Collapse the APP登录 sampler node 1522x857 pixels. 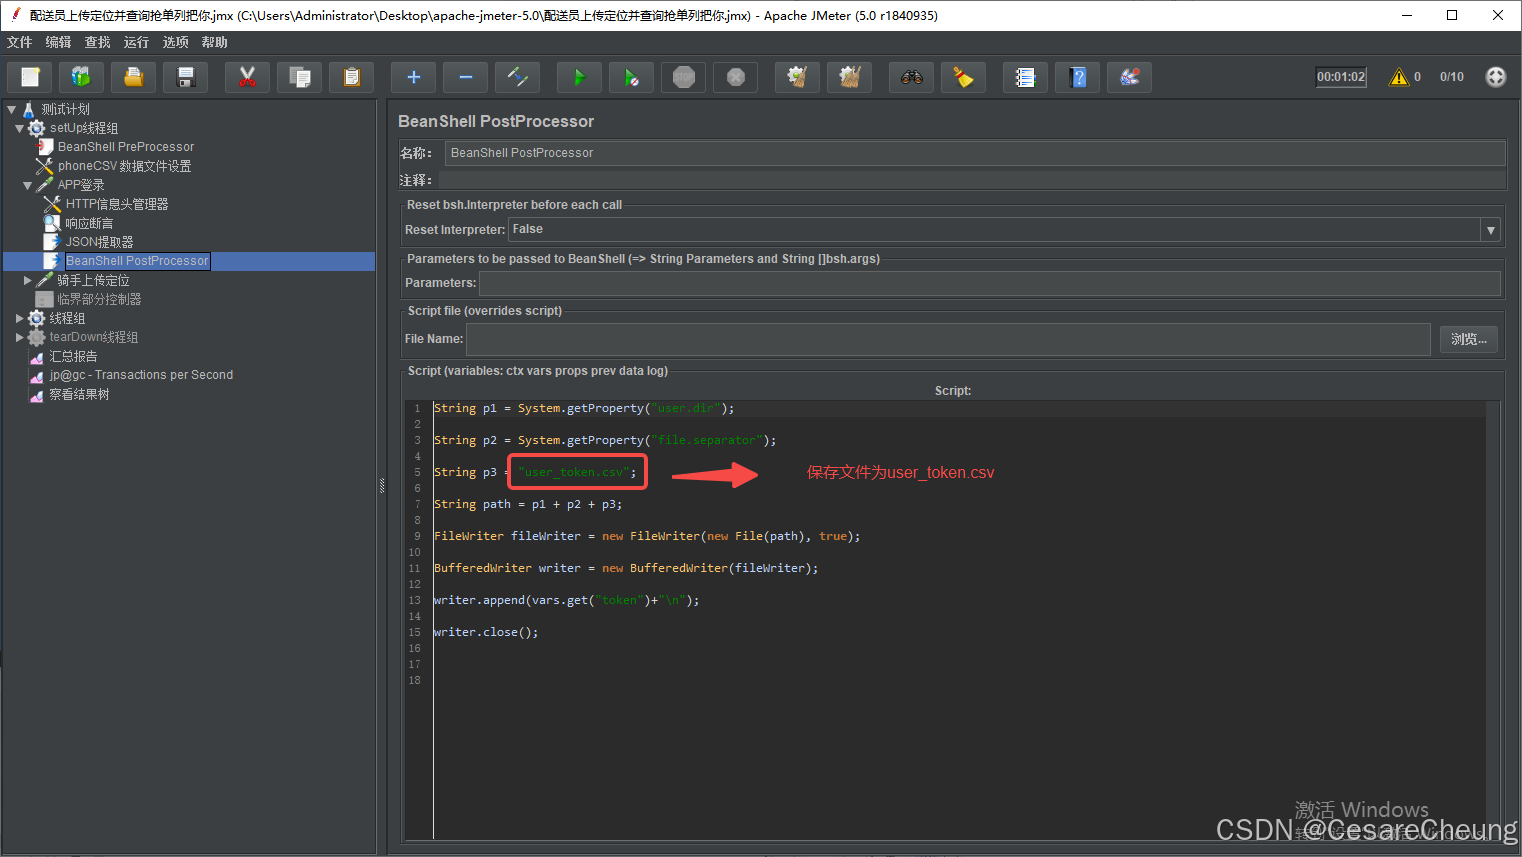click(27, 185)
